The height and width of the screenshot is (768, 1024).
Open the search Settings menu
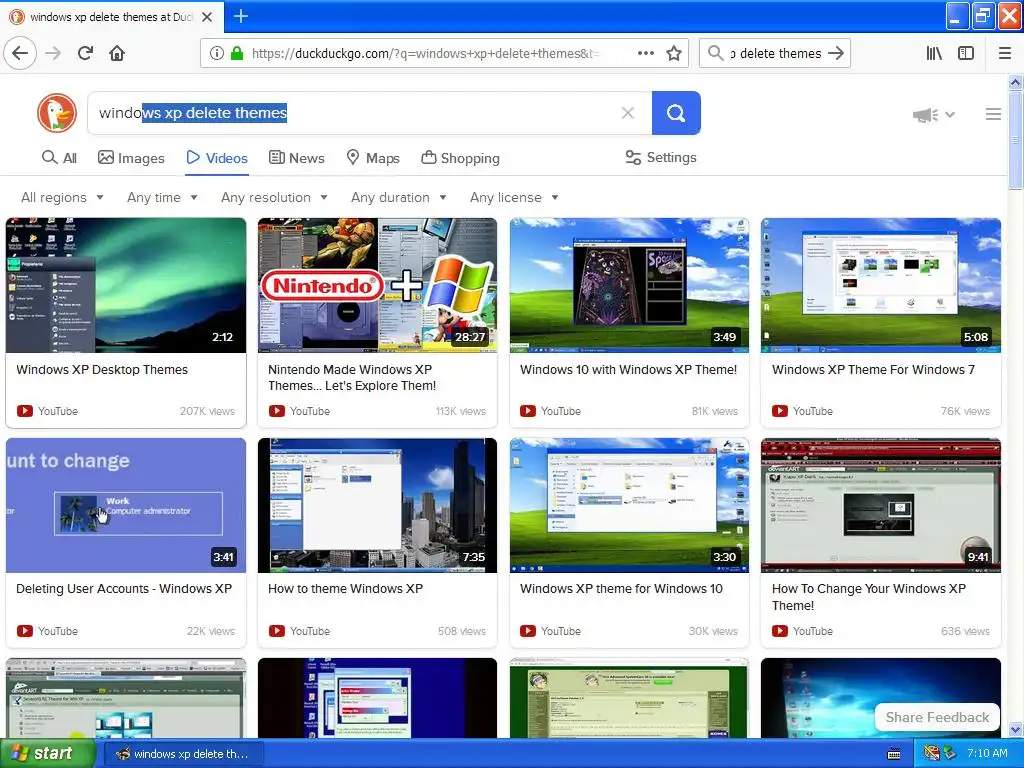pos(661,157)
